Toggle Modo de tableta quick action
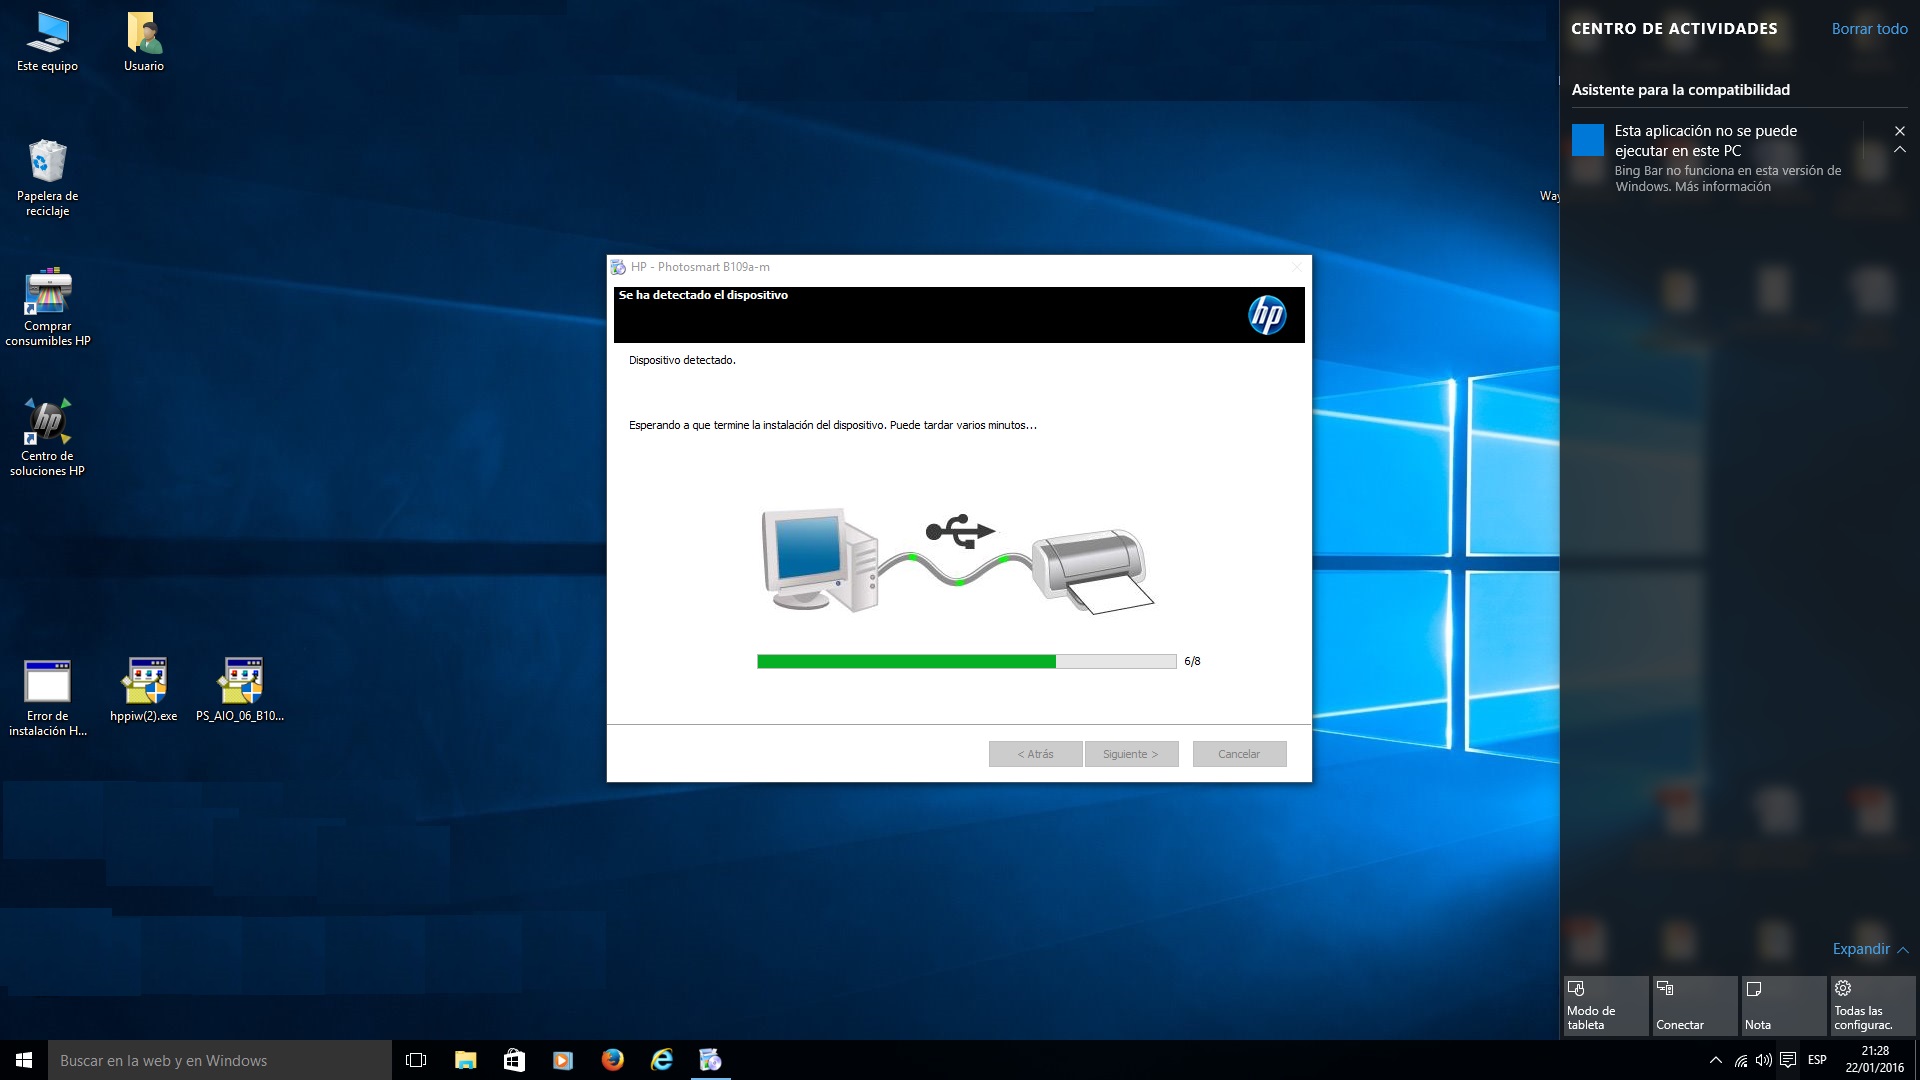Viewport: 1920px width, 1080px height. tap(1606, 1005)
